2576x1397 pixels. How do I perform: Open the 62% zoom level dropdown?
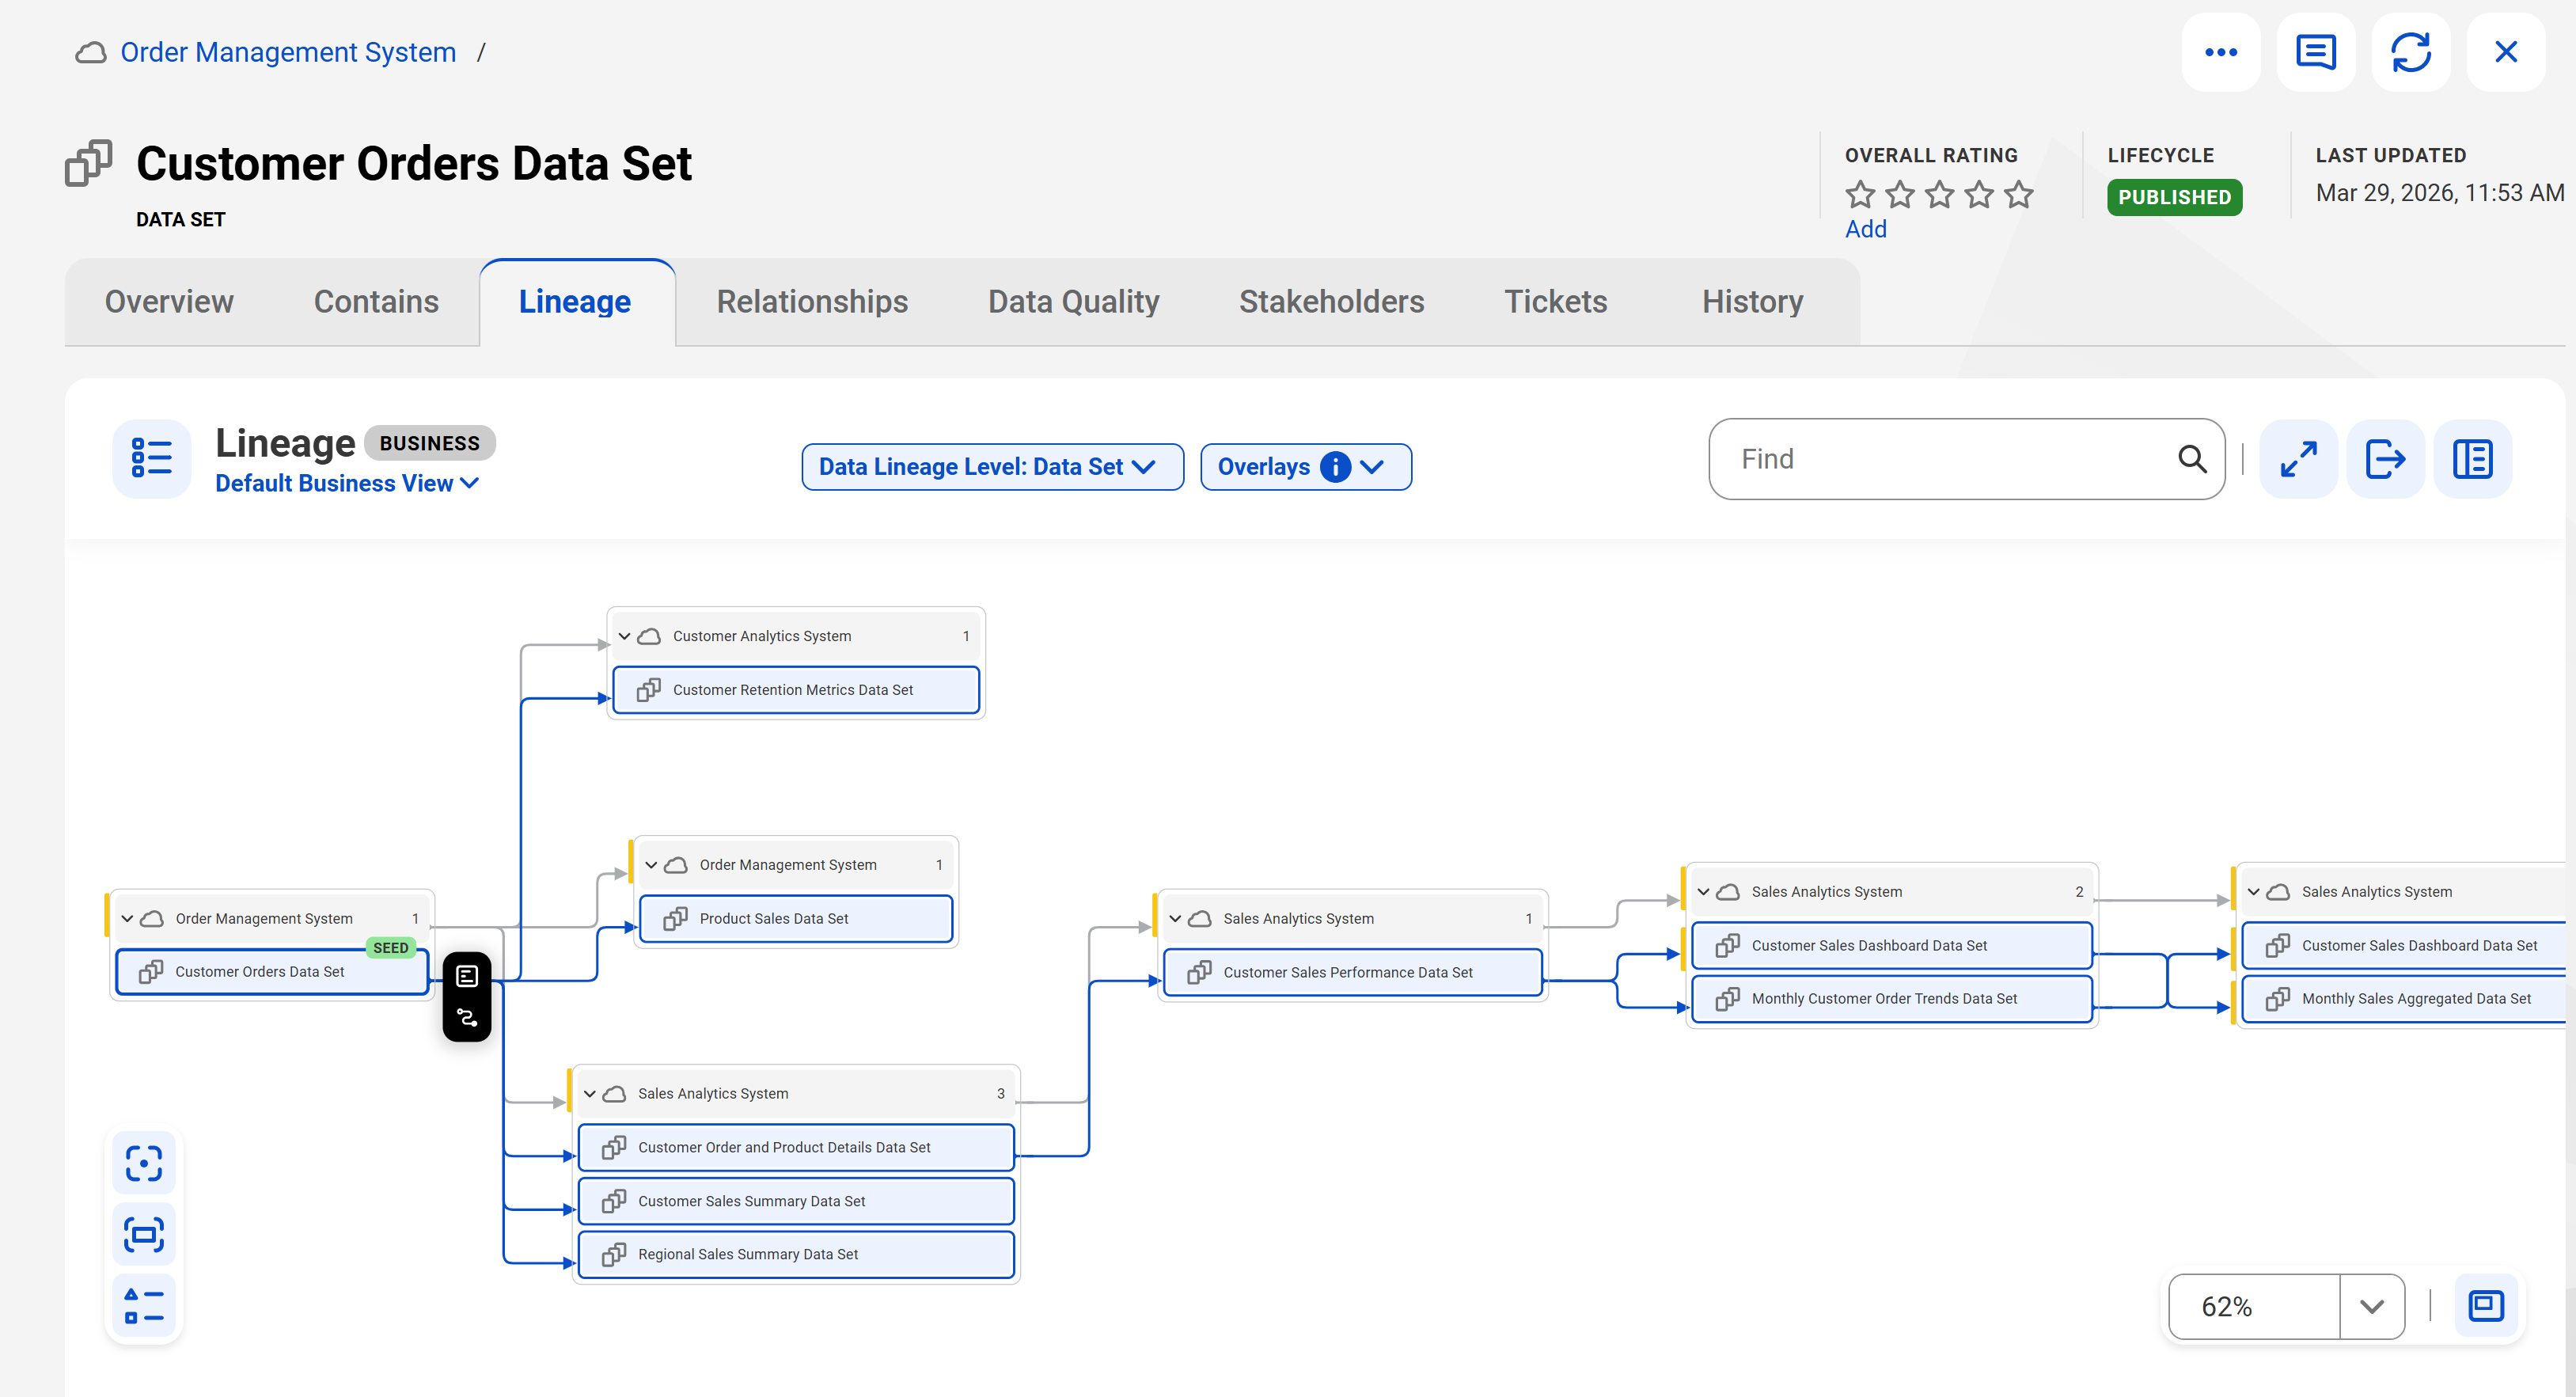2371,1307
